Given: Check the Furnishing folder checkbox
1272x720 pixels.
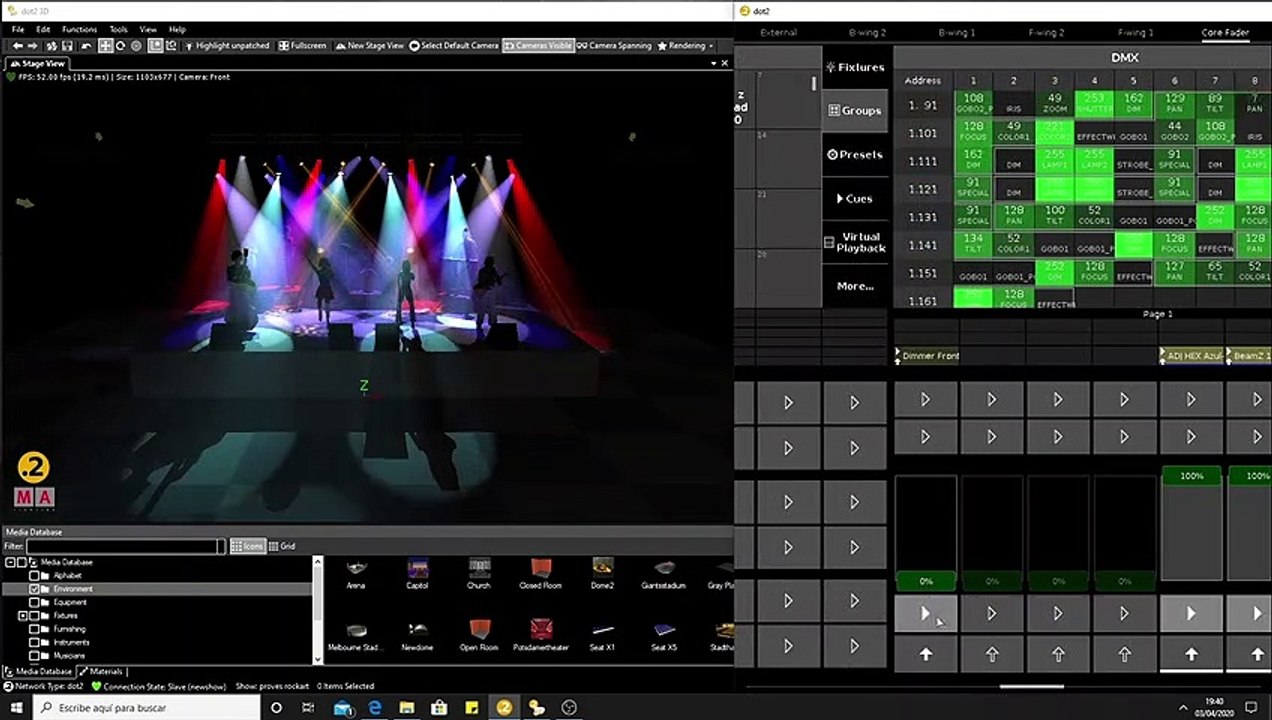Looking at the screenshot, I should point(35,629).
